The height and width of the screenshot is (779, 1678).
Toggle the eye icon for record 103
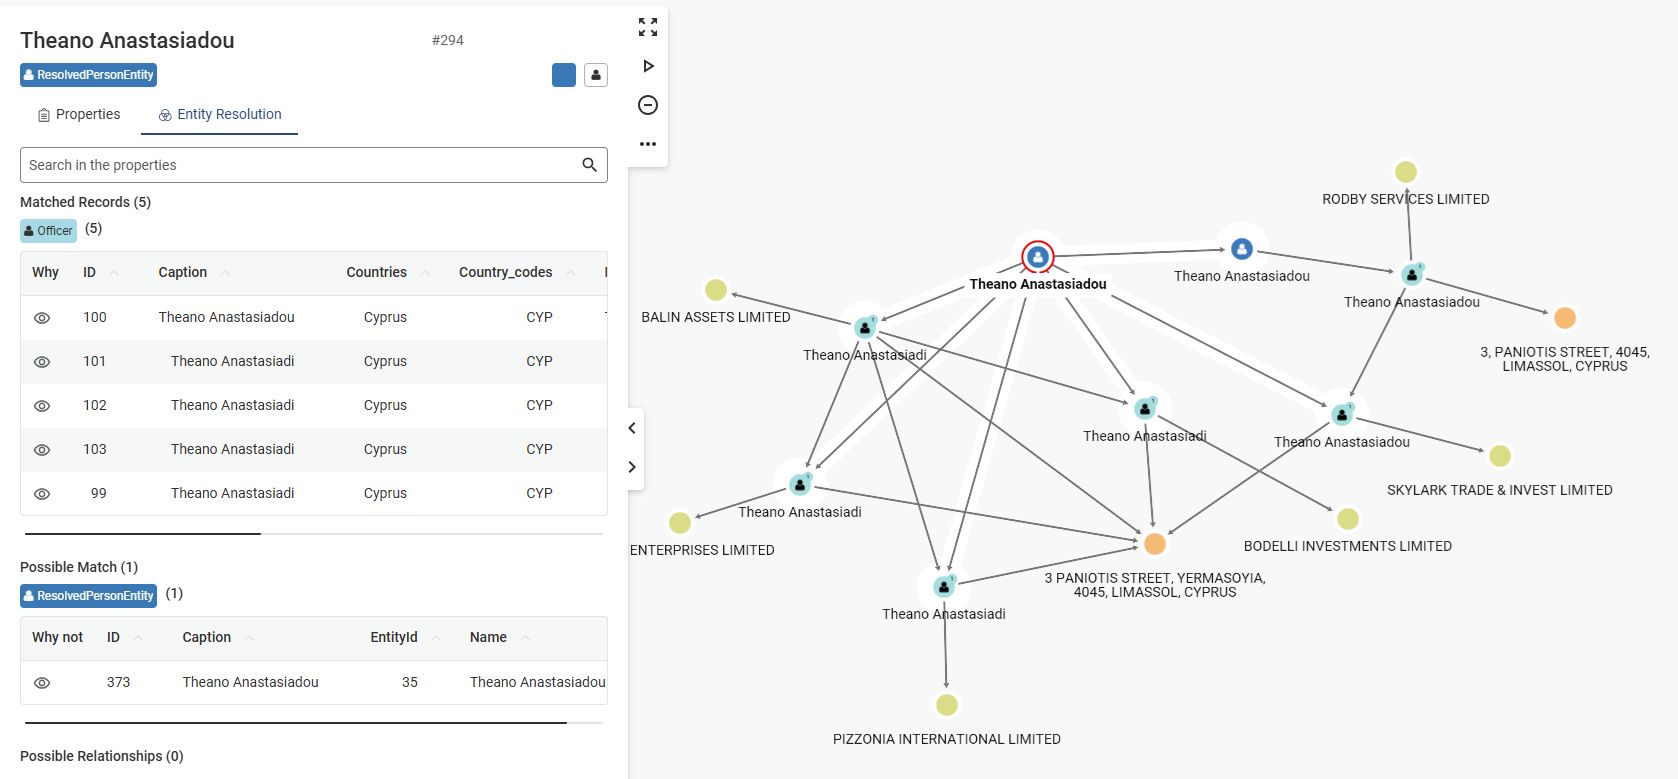tap(42, 450)
